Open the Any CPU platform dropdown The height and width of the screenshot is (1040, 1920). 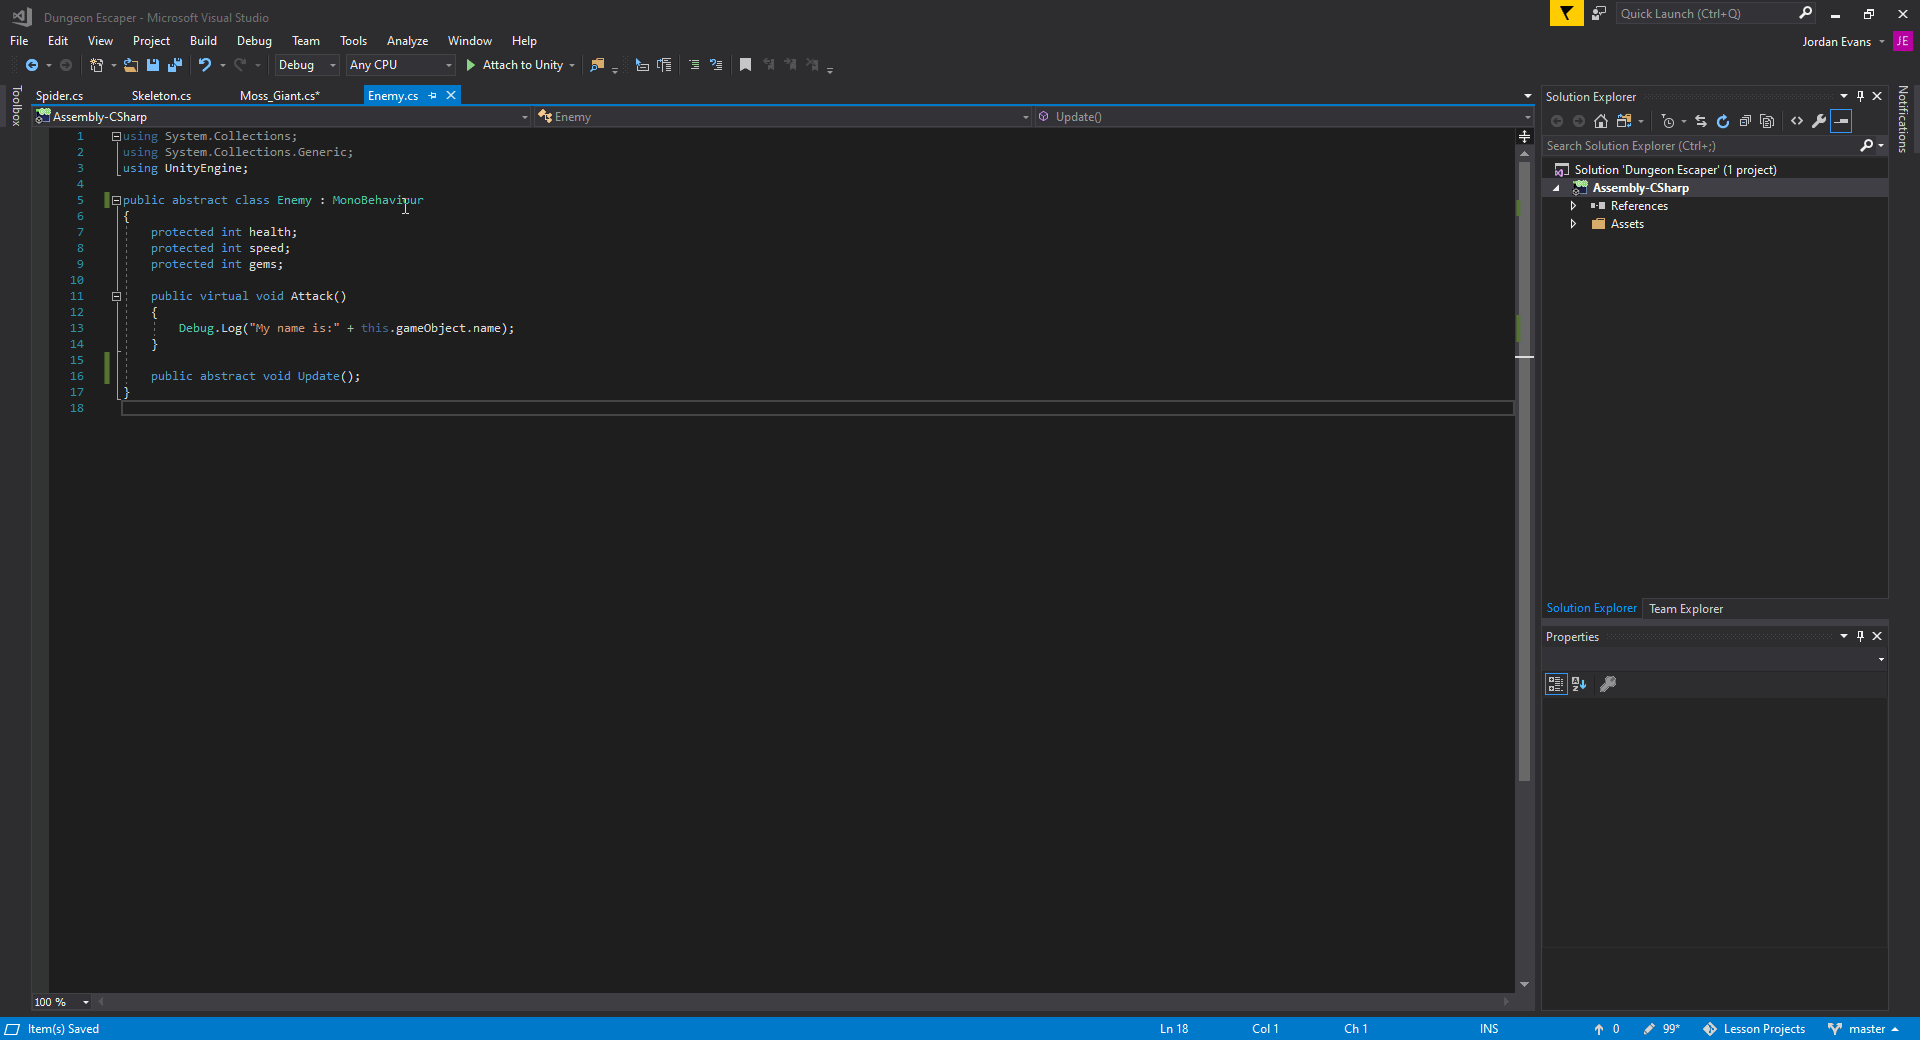tap(447, 65)
